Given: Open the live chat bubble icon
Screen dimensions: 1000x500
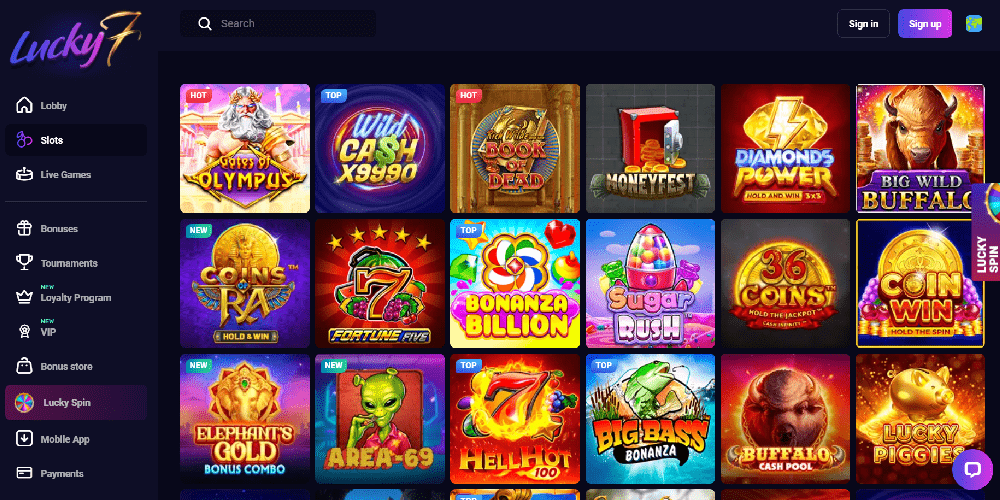Looking at the screenshot, I should [972, 470].
